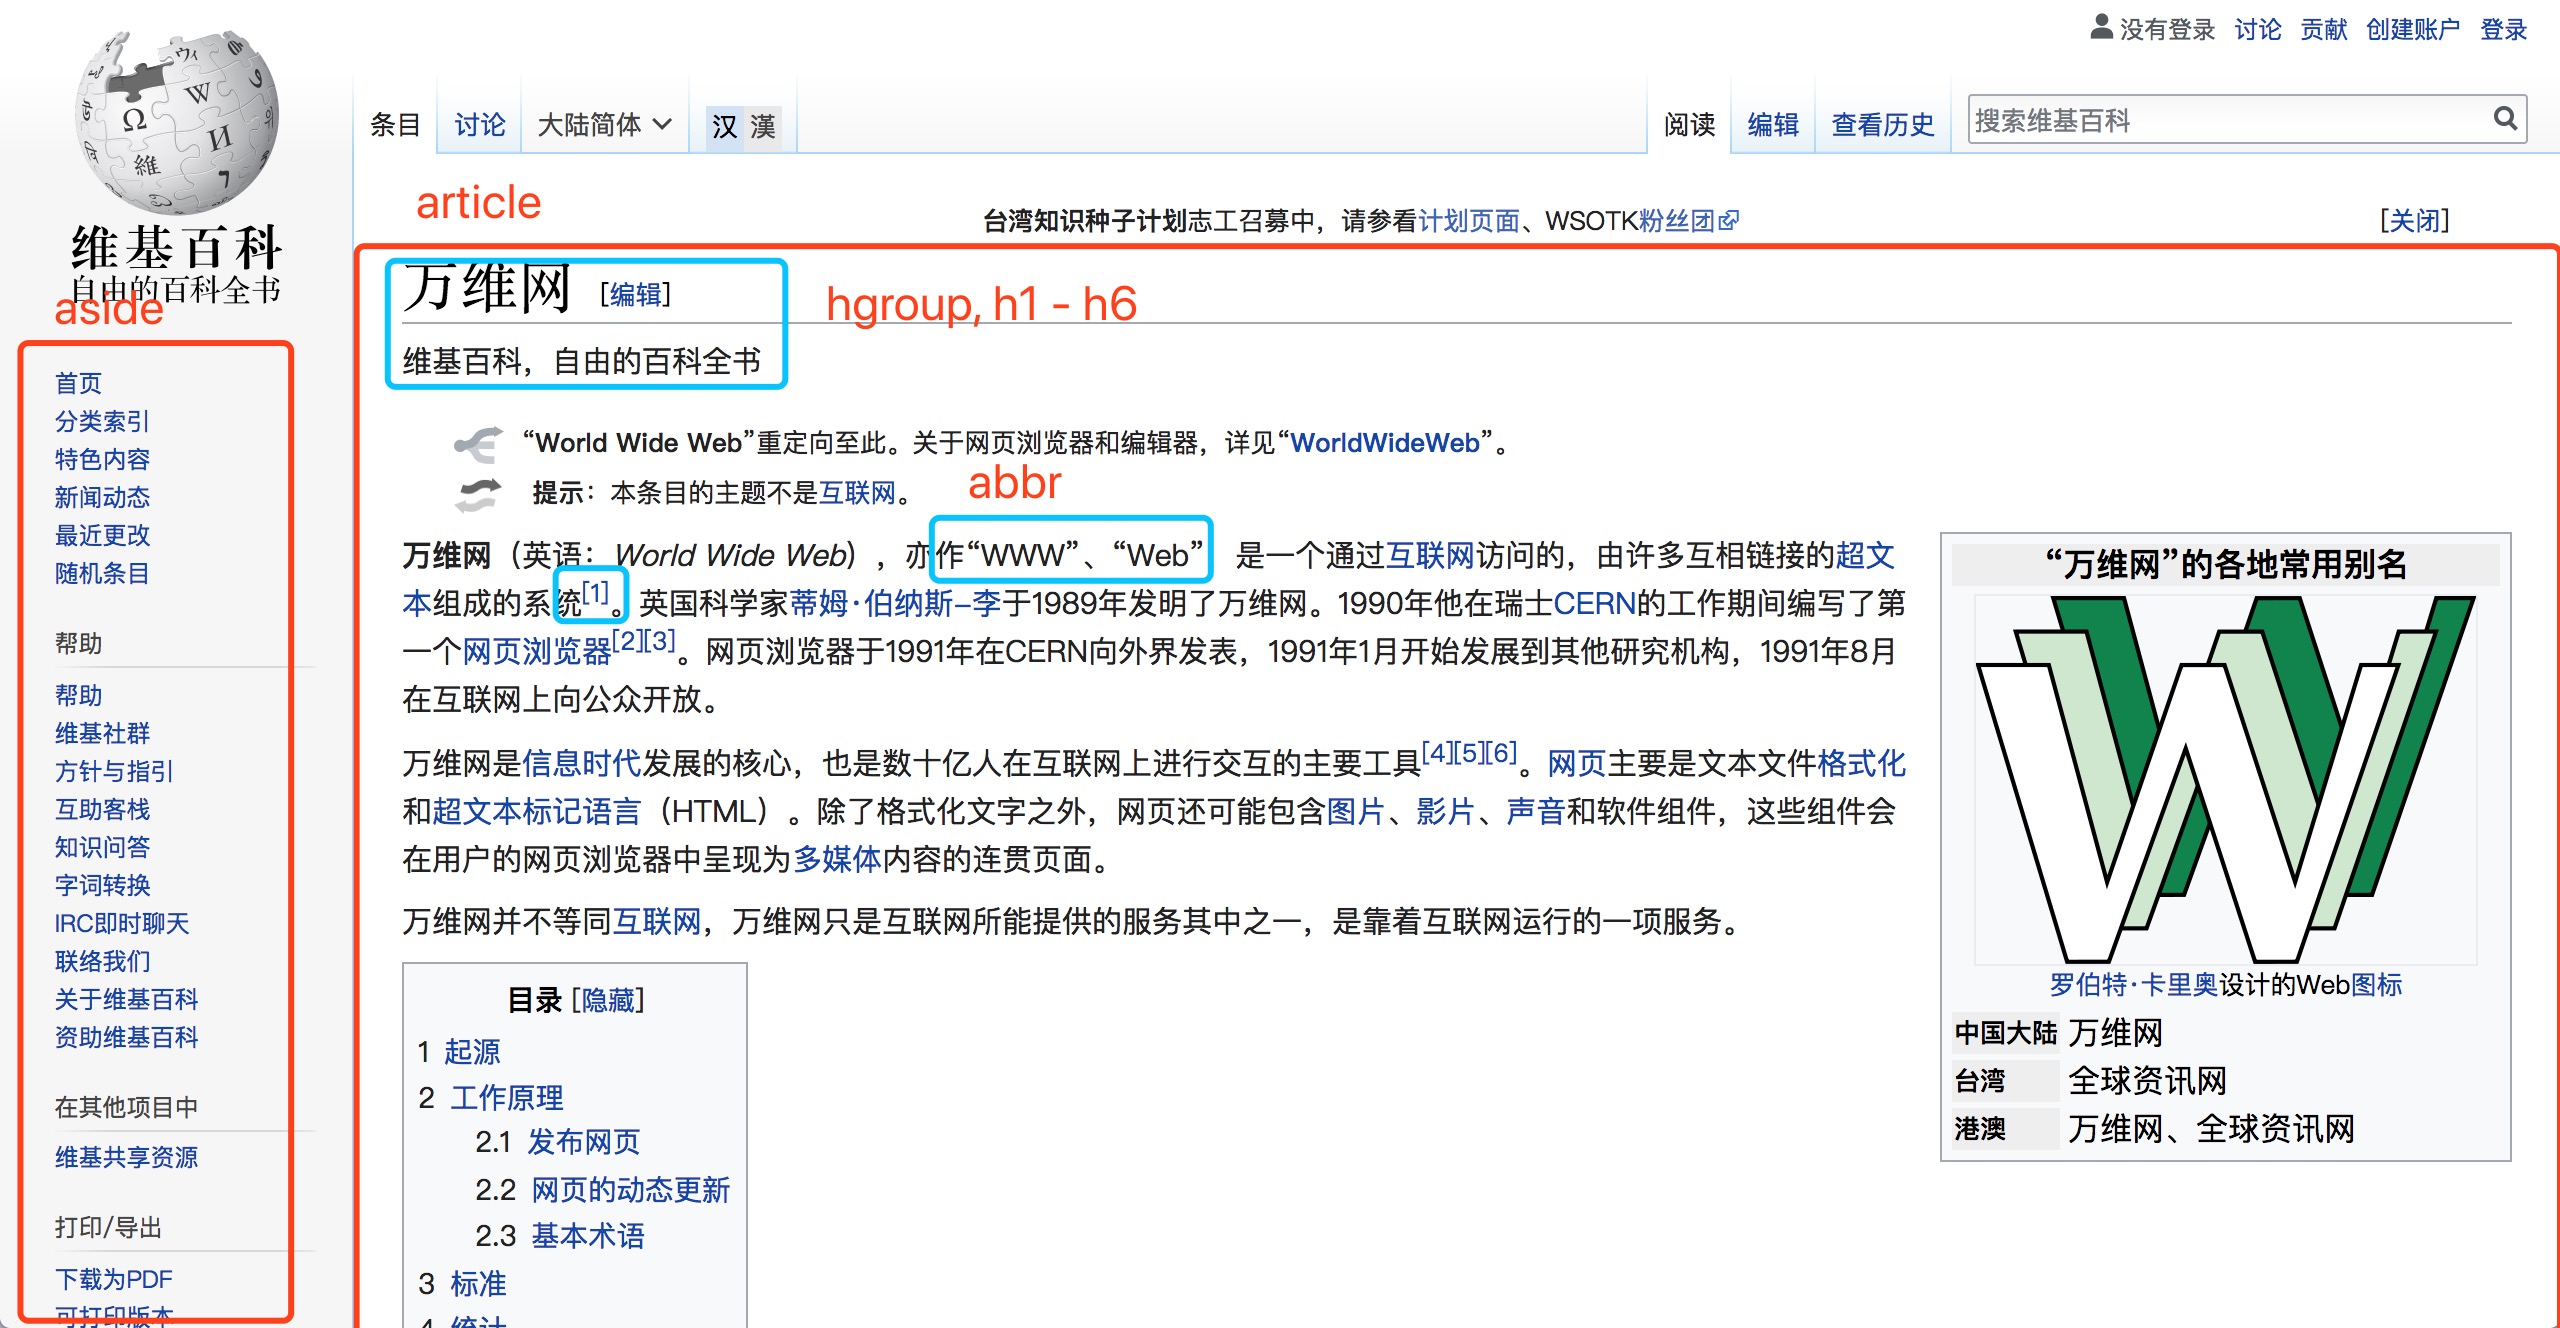Open the WorldWideWeb browser article link
Viewport: 2560px width, 1328px height.
pyautogui.click(x=1385, y=443)
